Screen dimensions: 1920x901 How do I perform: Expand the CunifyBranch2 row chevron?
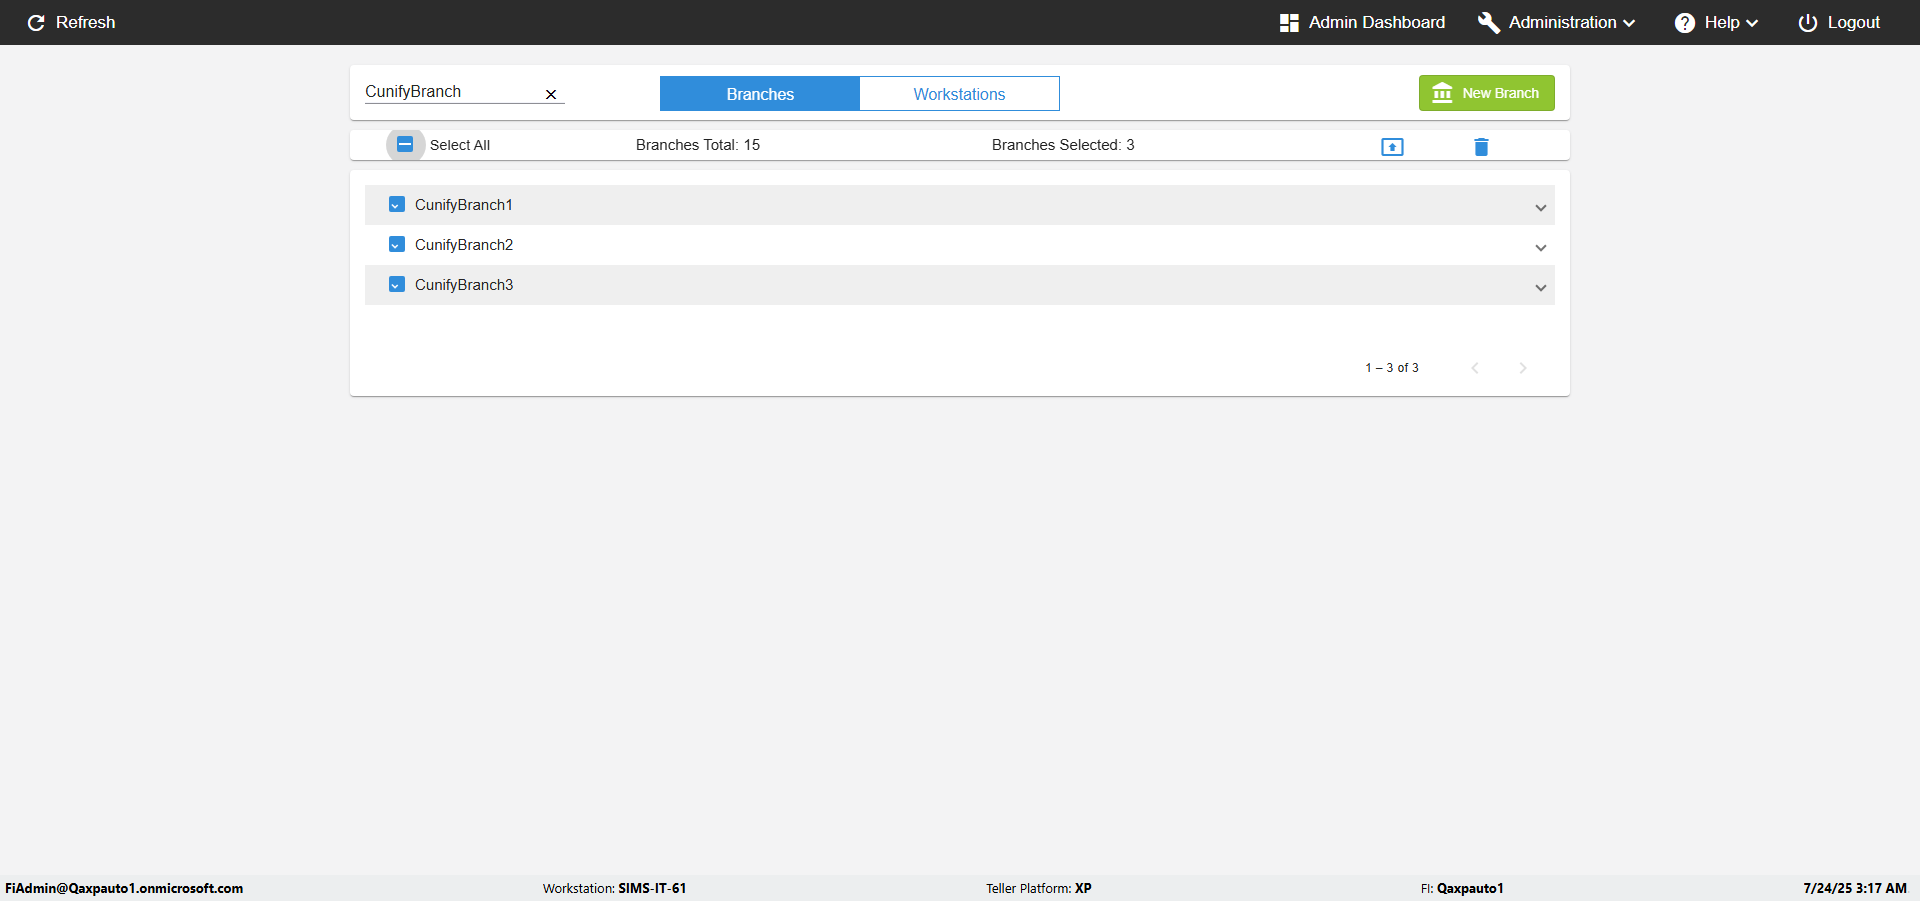pyautogui.click(x=1541, y=248)
